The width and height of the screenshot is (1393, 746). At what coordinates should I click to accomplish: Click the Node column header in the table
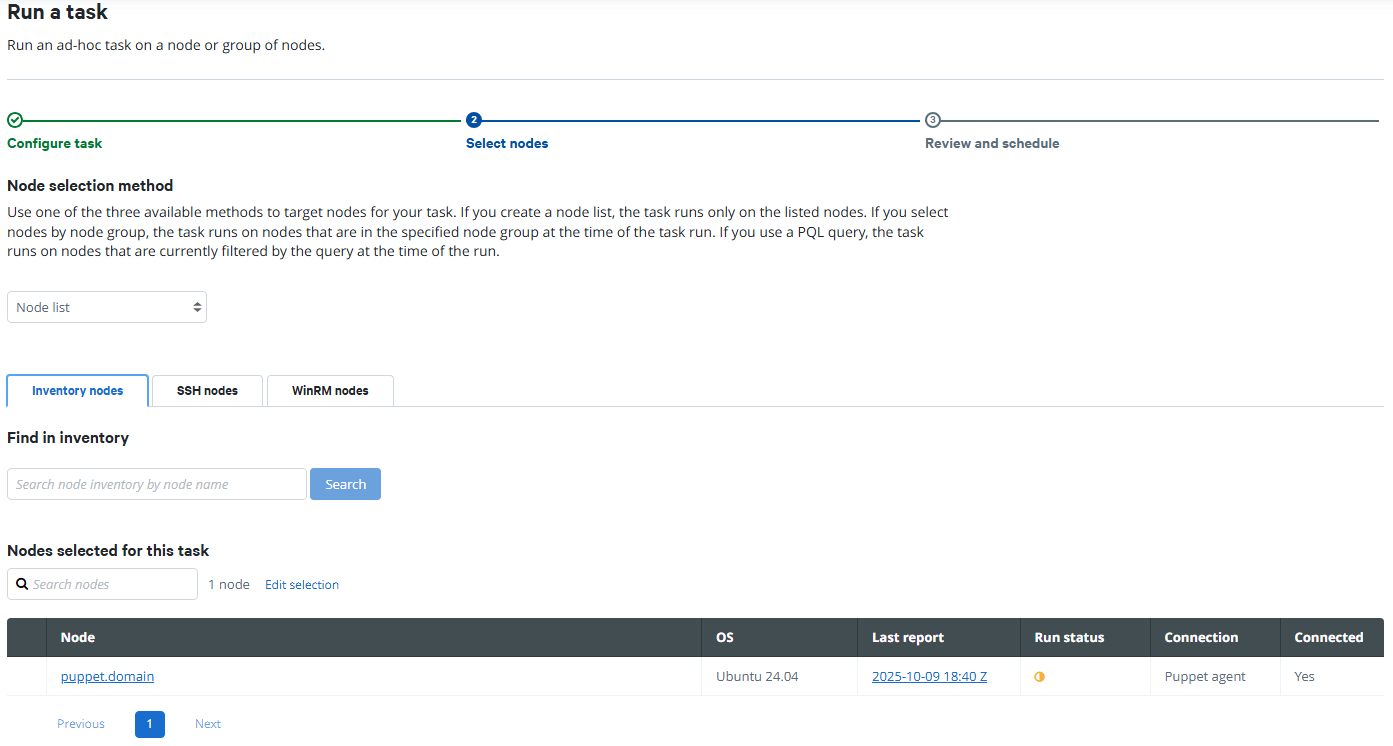(x=77, y=637)
